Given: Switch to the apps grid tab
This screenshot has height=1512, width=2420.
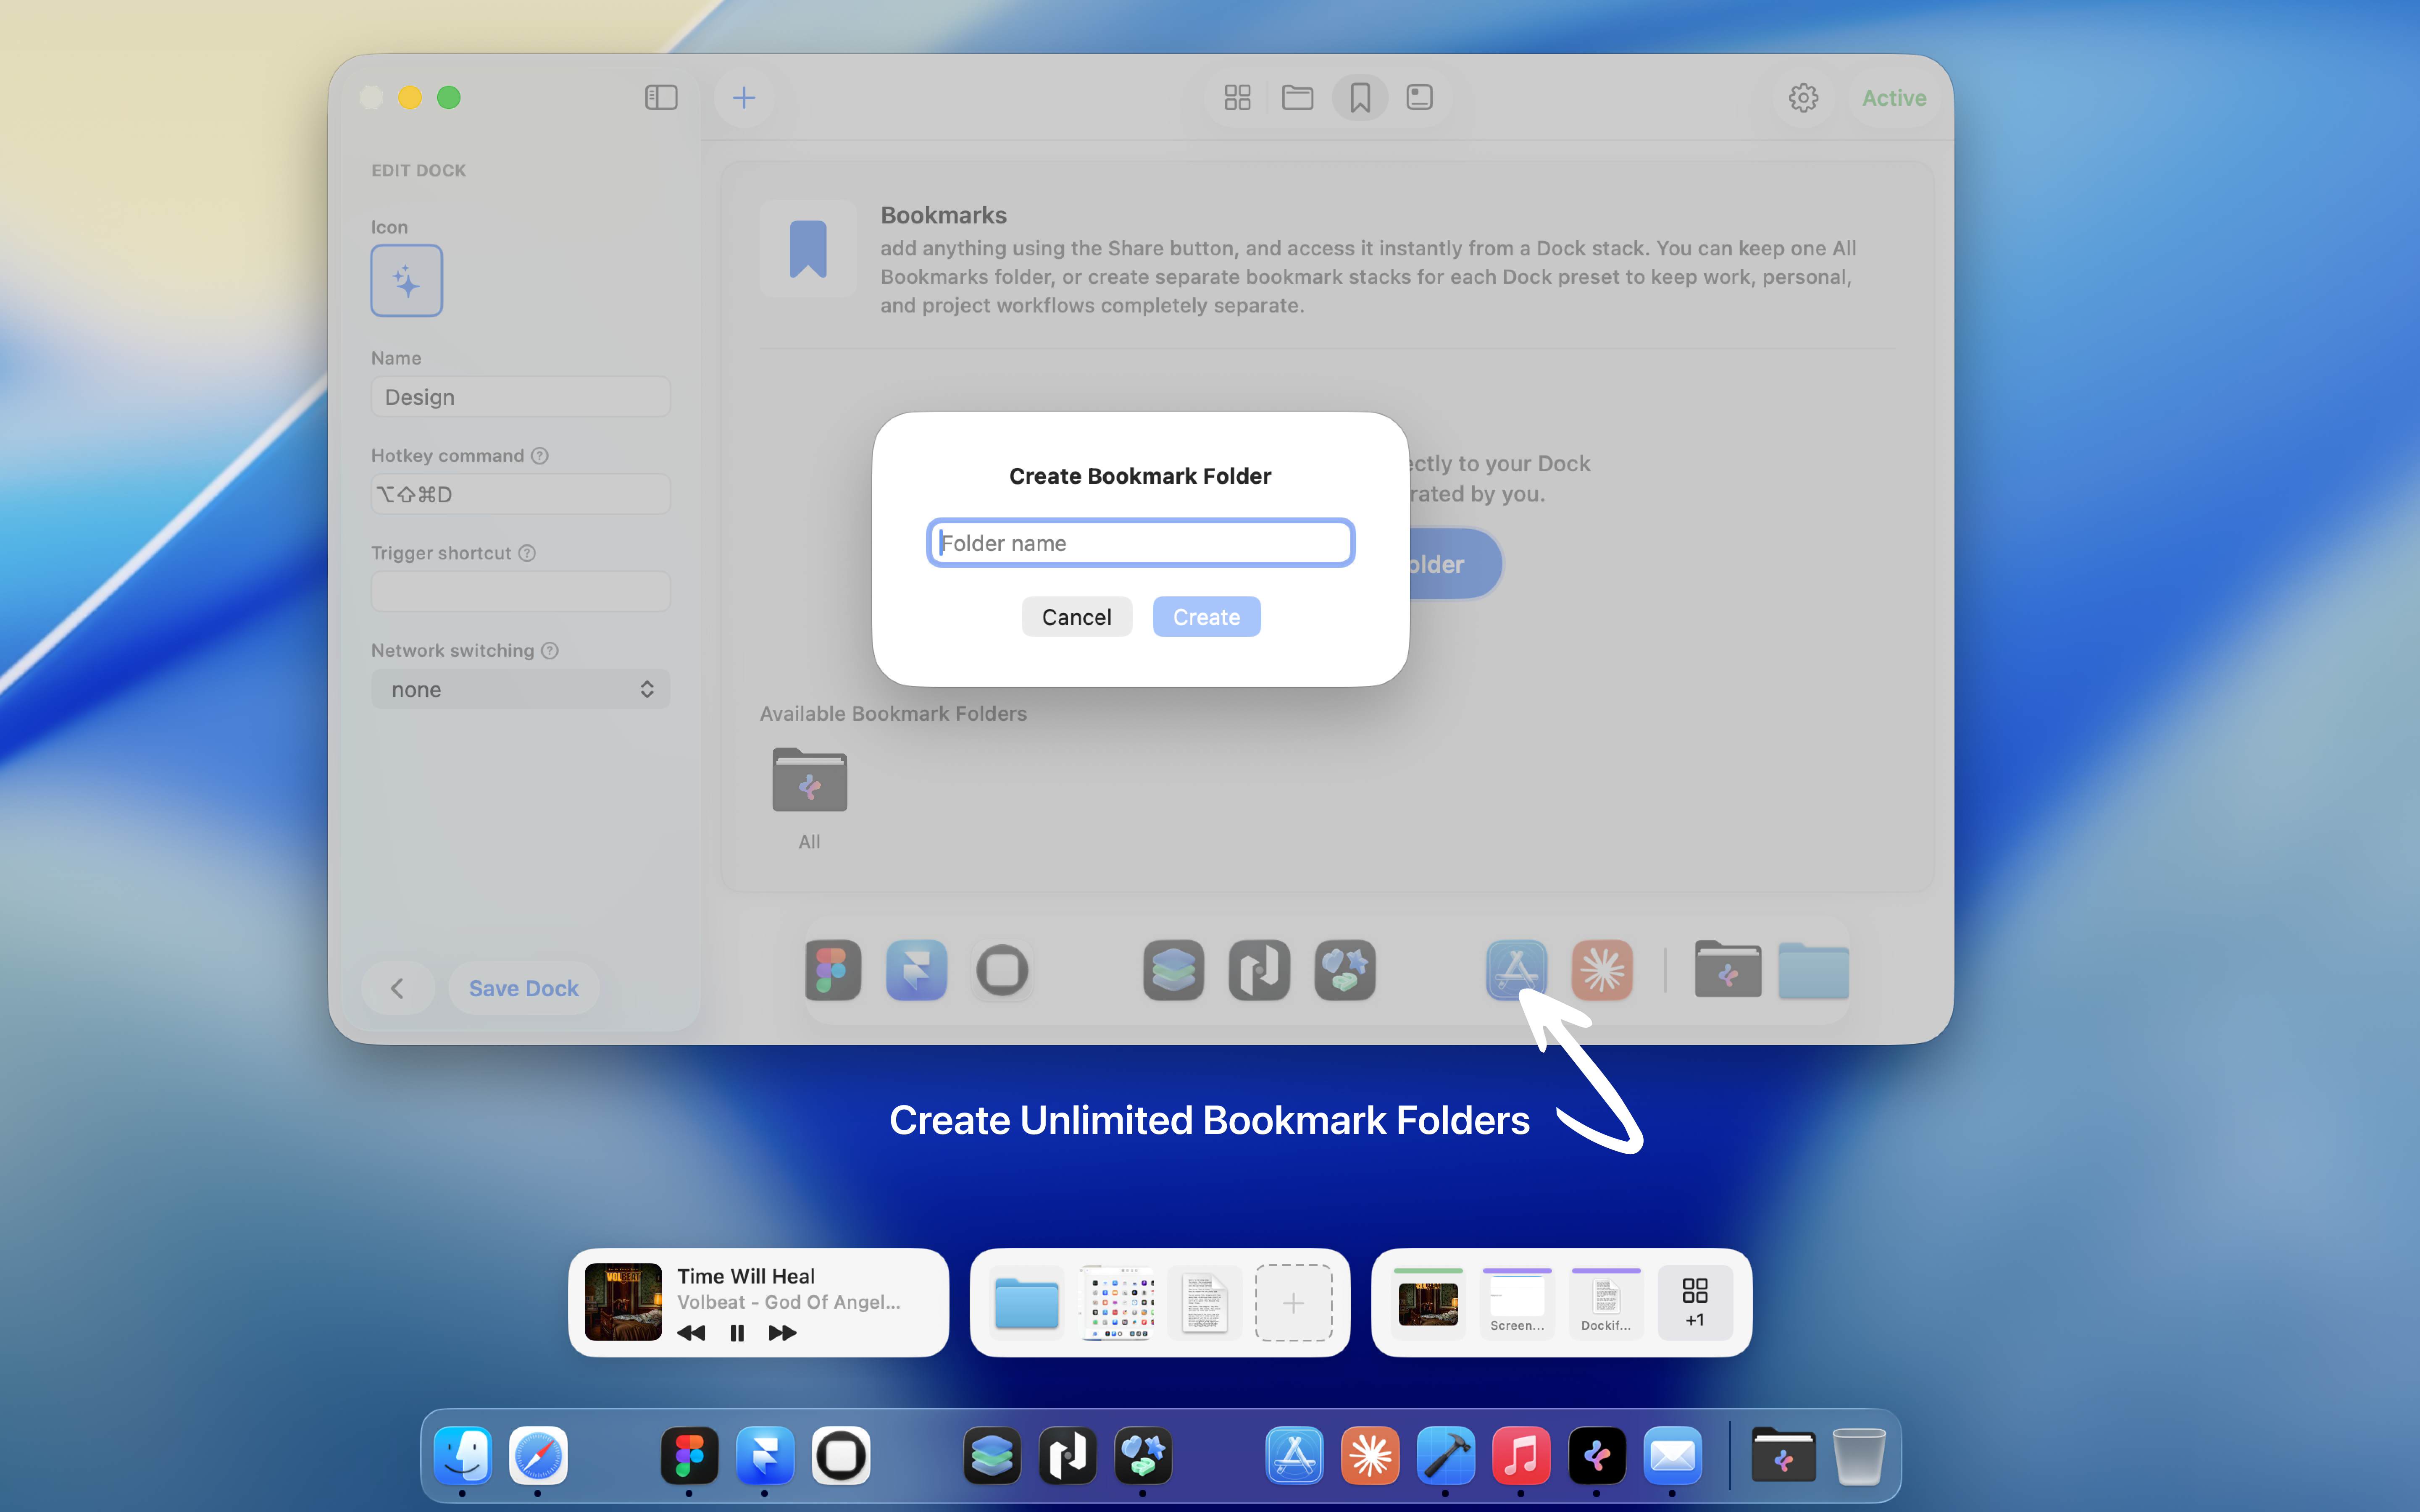Looking at the screenshot, I should tap(1237, 97).
